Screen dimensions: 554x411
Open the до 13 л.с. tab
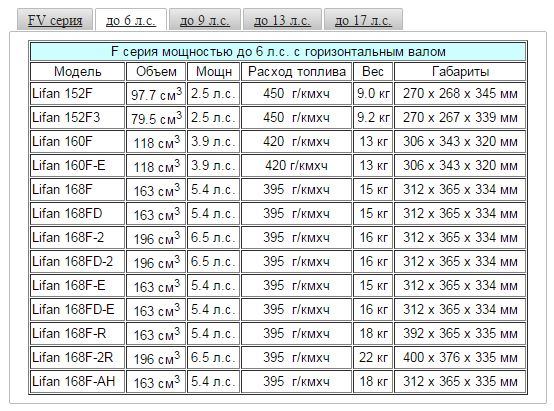click(x=282, y=20)
